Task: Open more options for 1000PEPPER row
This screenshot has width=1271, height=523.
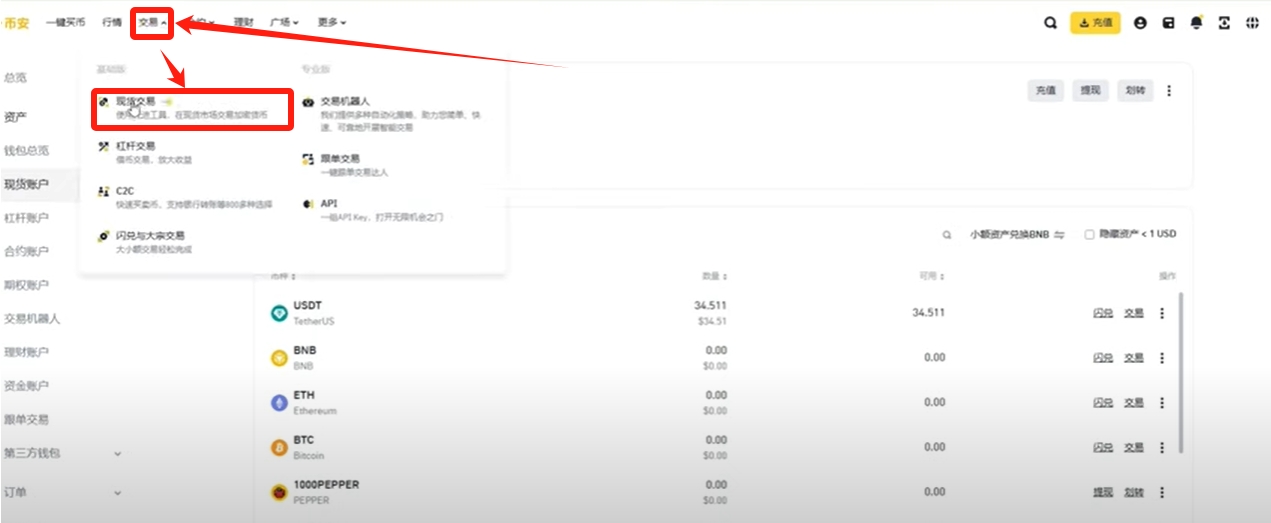Action: [x=1162, y=492]
